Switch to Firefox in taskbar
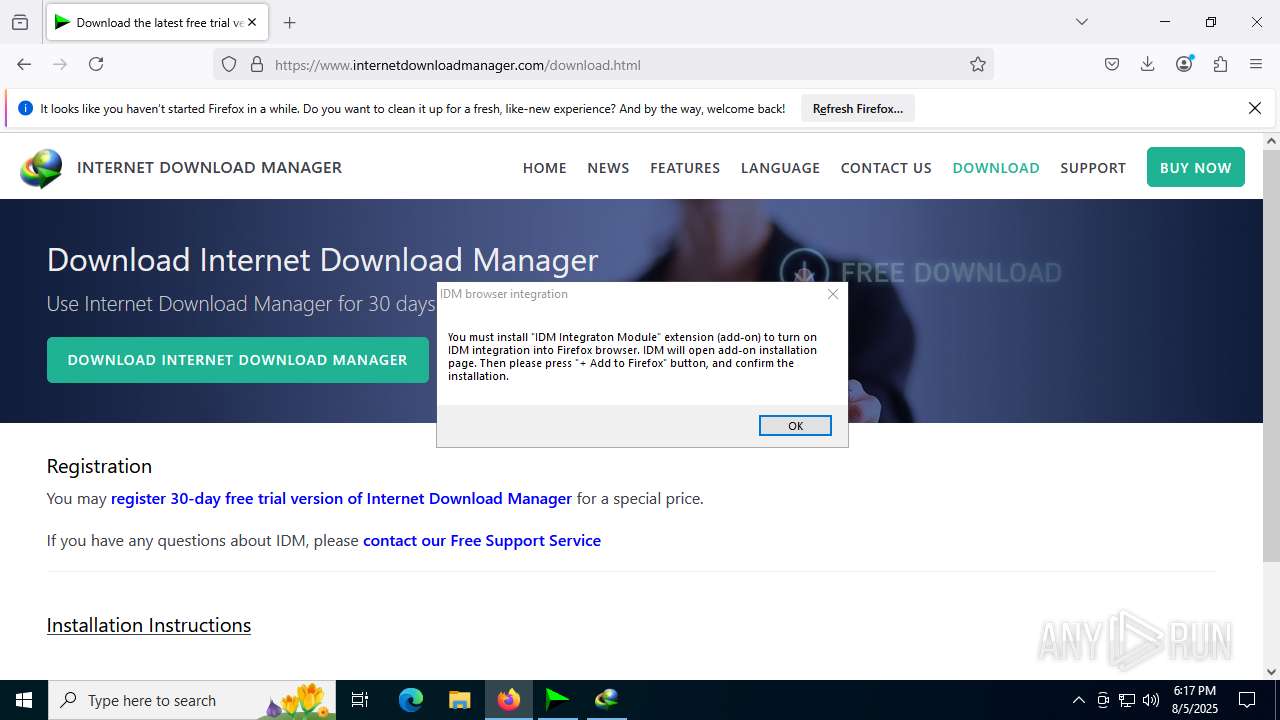1280x720 pixels. (509, 700)
